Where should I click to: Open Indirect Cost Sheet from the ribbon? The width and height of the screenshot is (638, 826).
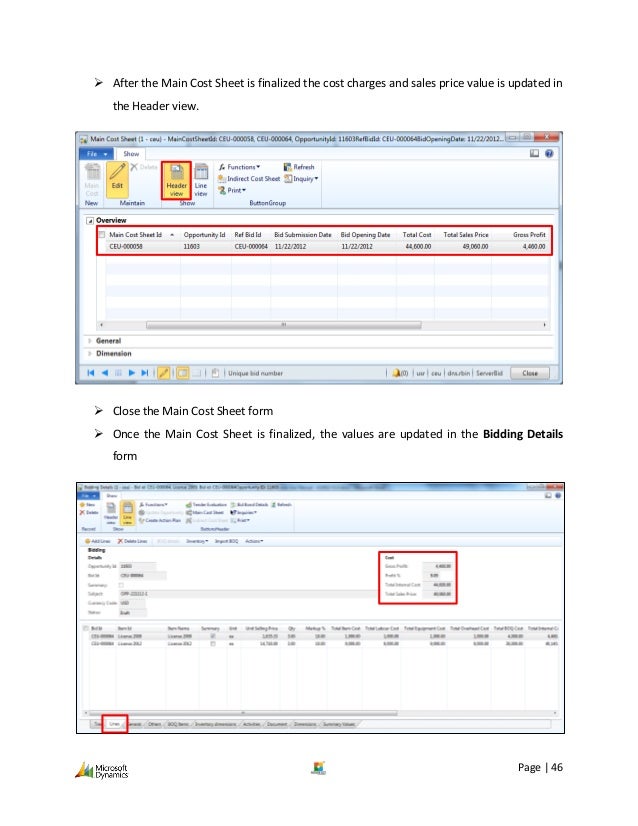[249, 179]
